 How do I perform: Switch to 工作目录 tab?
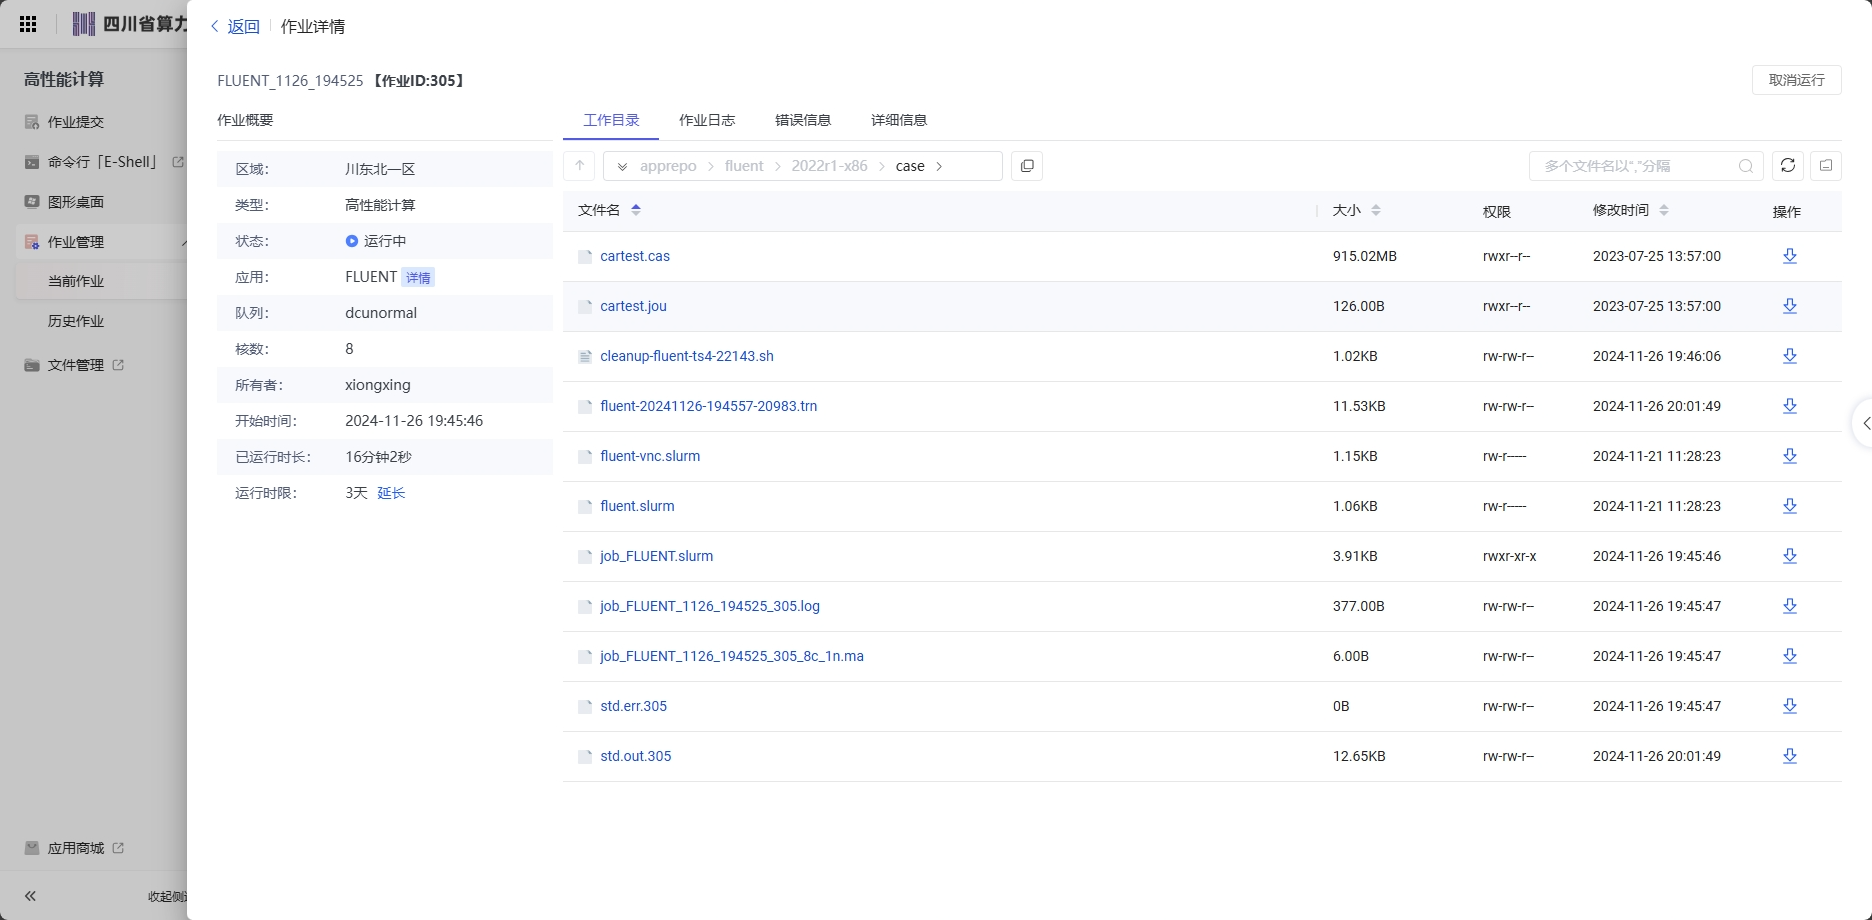click(611, 120)
